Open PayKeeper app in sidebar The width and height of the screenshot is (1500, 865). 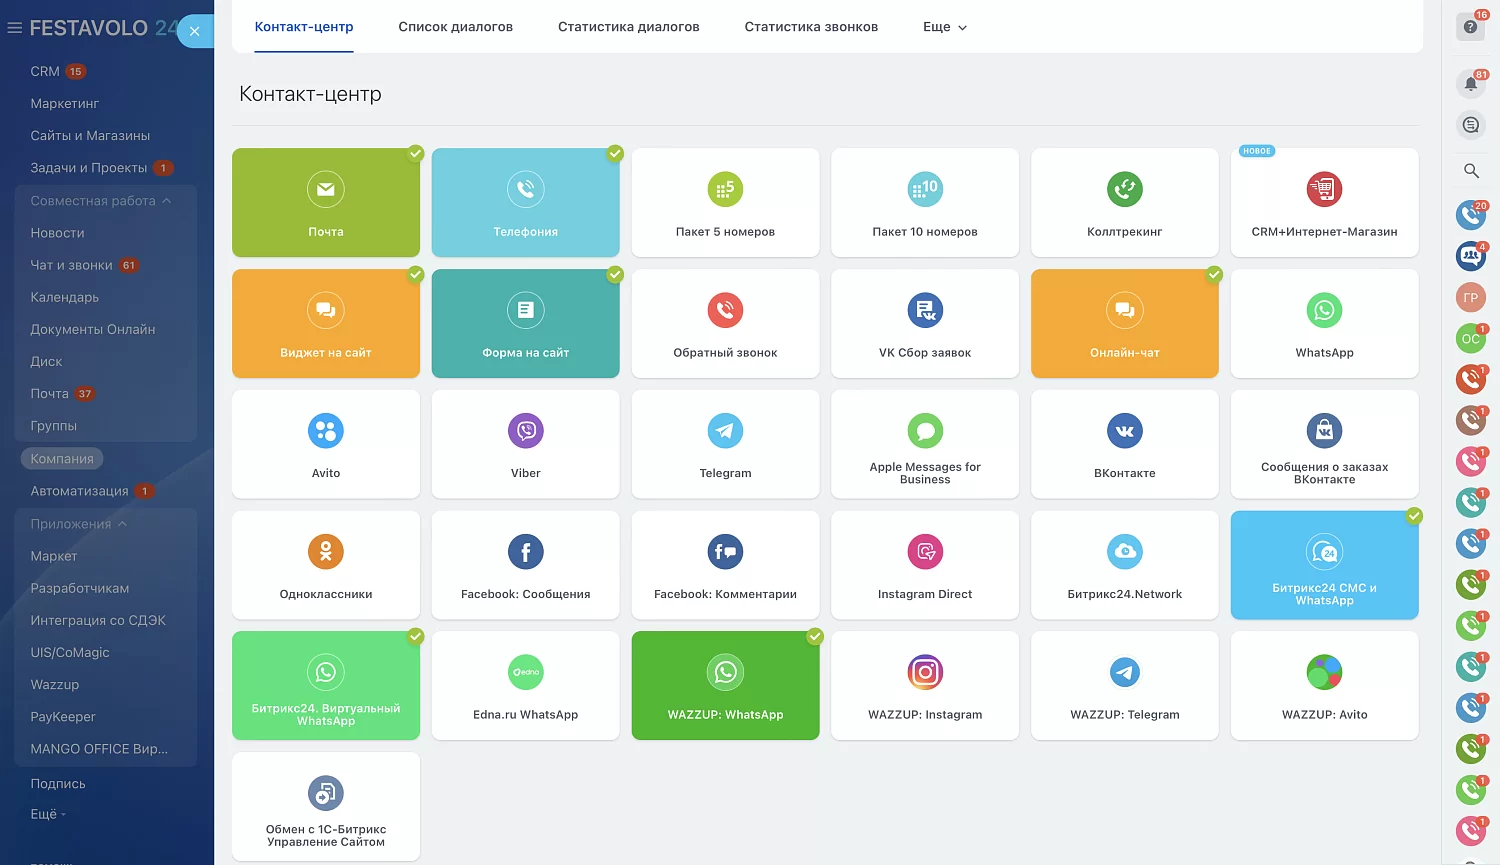coord(63,717)
